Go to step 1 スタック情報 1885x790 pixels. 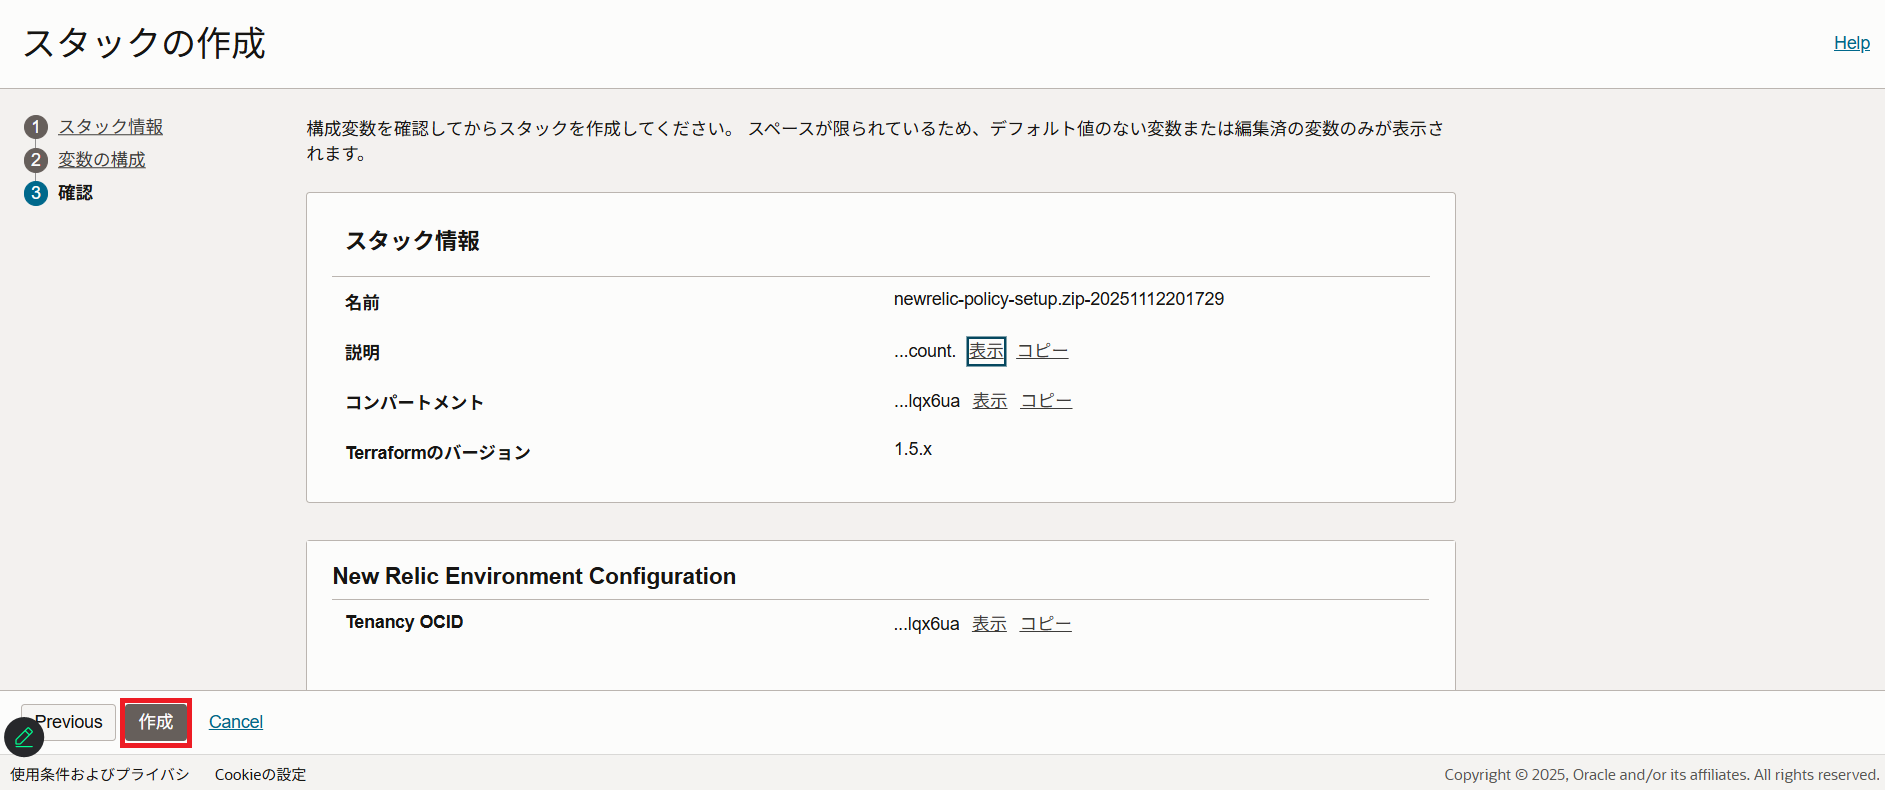coord(110,127)
